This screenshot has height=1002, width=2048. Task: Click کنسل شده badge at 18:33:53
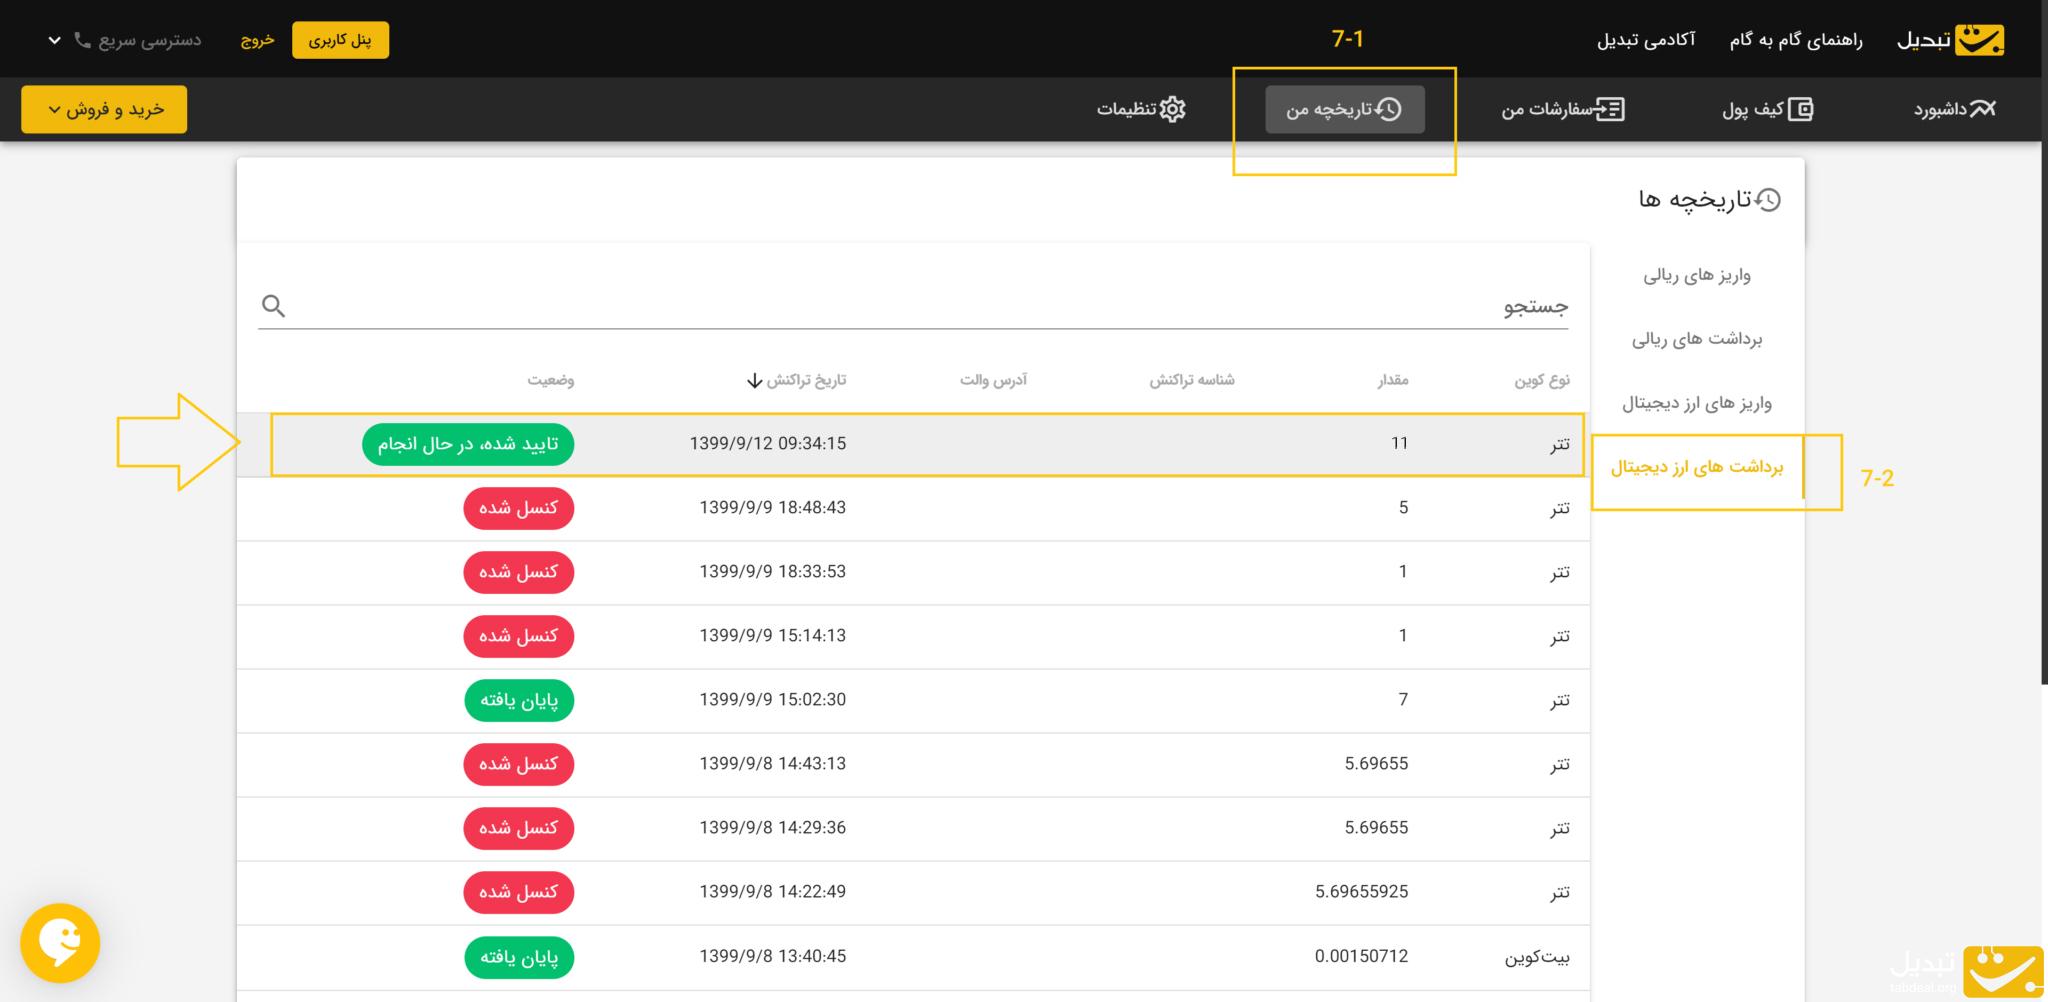[518, 572]
